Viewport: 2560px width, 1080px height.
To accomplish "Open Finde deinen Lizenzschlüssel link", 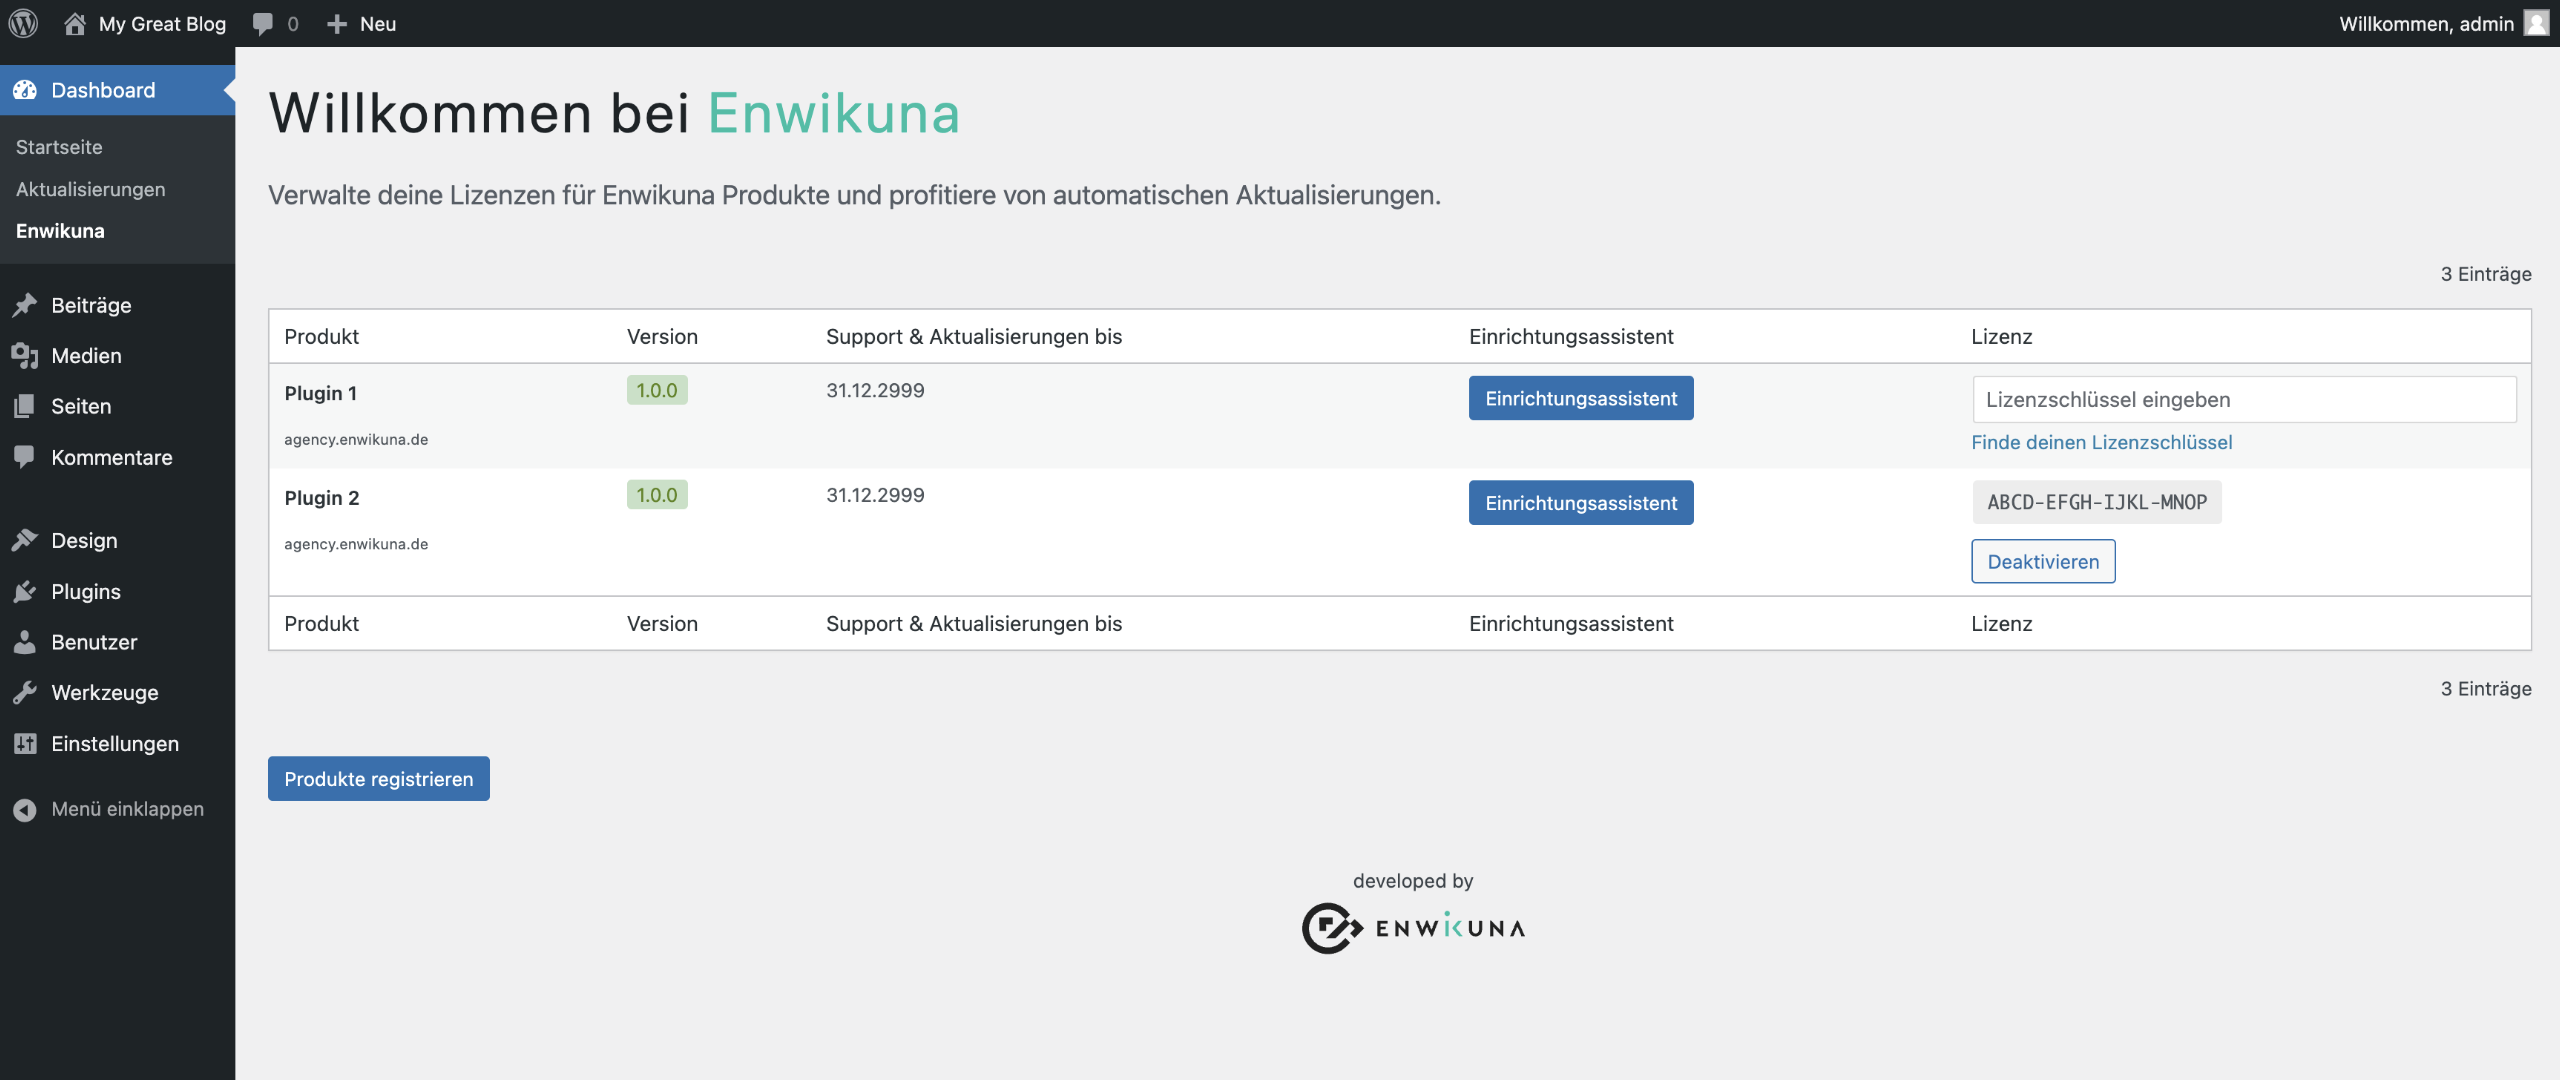I will pyautogui.click(x=2102, y=442).
